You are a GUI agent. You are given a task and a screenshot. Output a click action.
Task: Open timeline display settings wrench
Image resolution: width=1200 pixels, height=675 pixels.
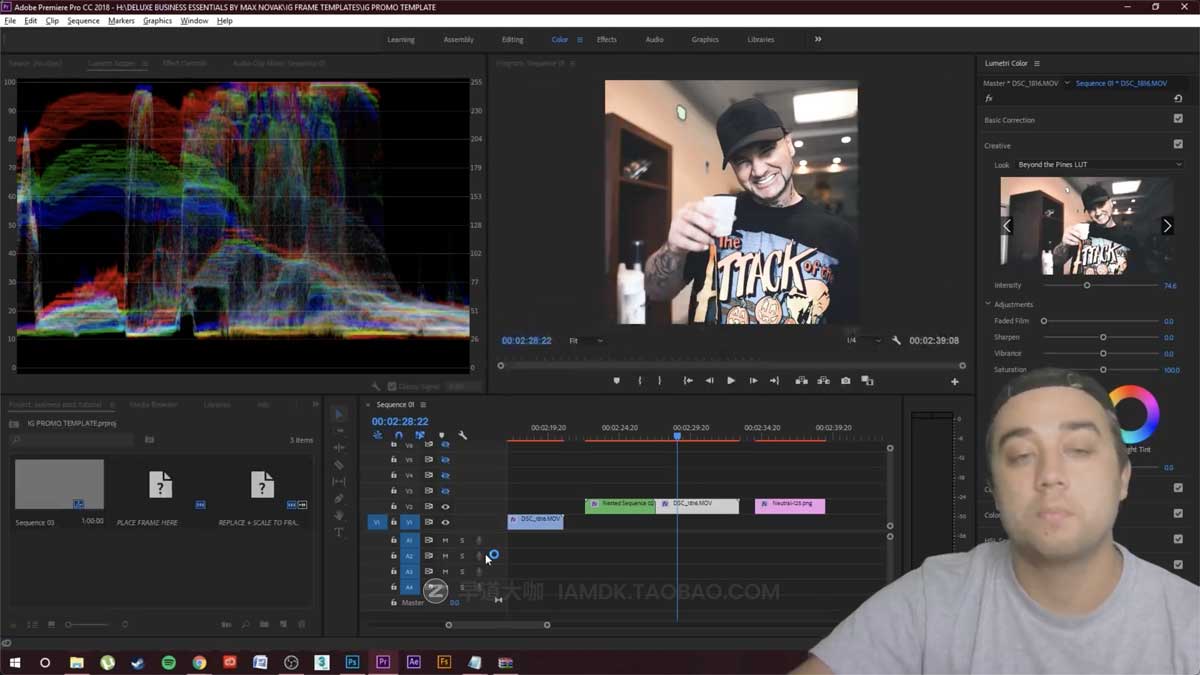(462, 436)
